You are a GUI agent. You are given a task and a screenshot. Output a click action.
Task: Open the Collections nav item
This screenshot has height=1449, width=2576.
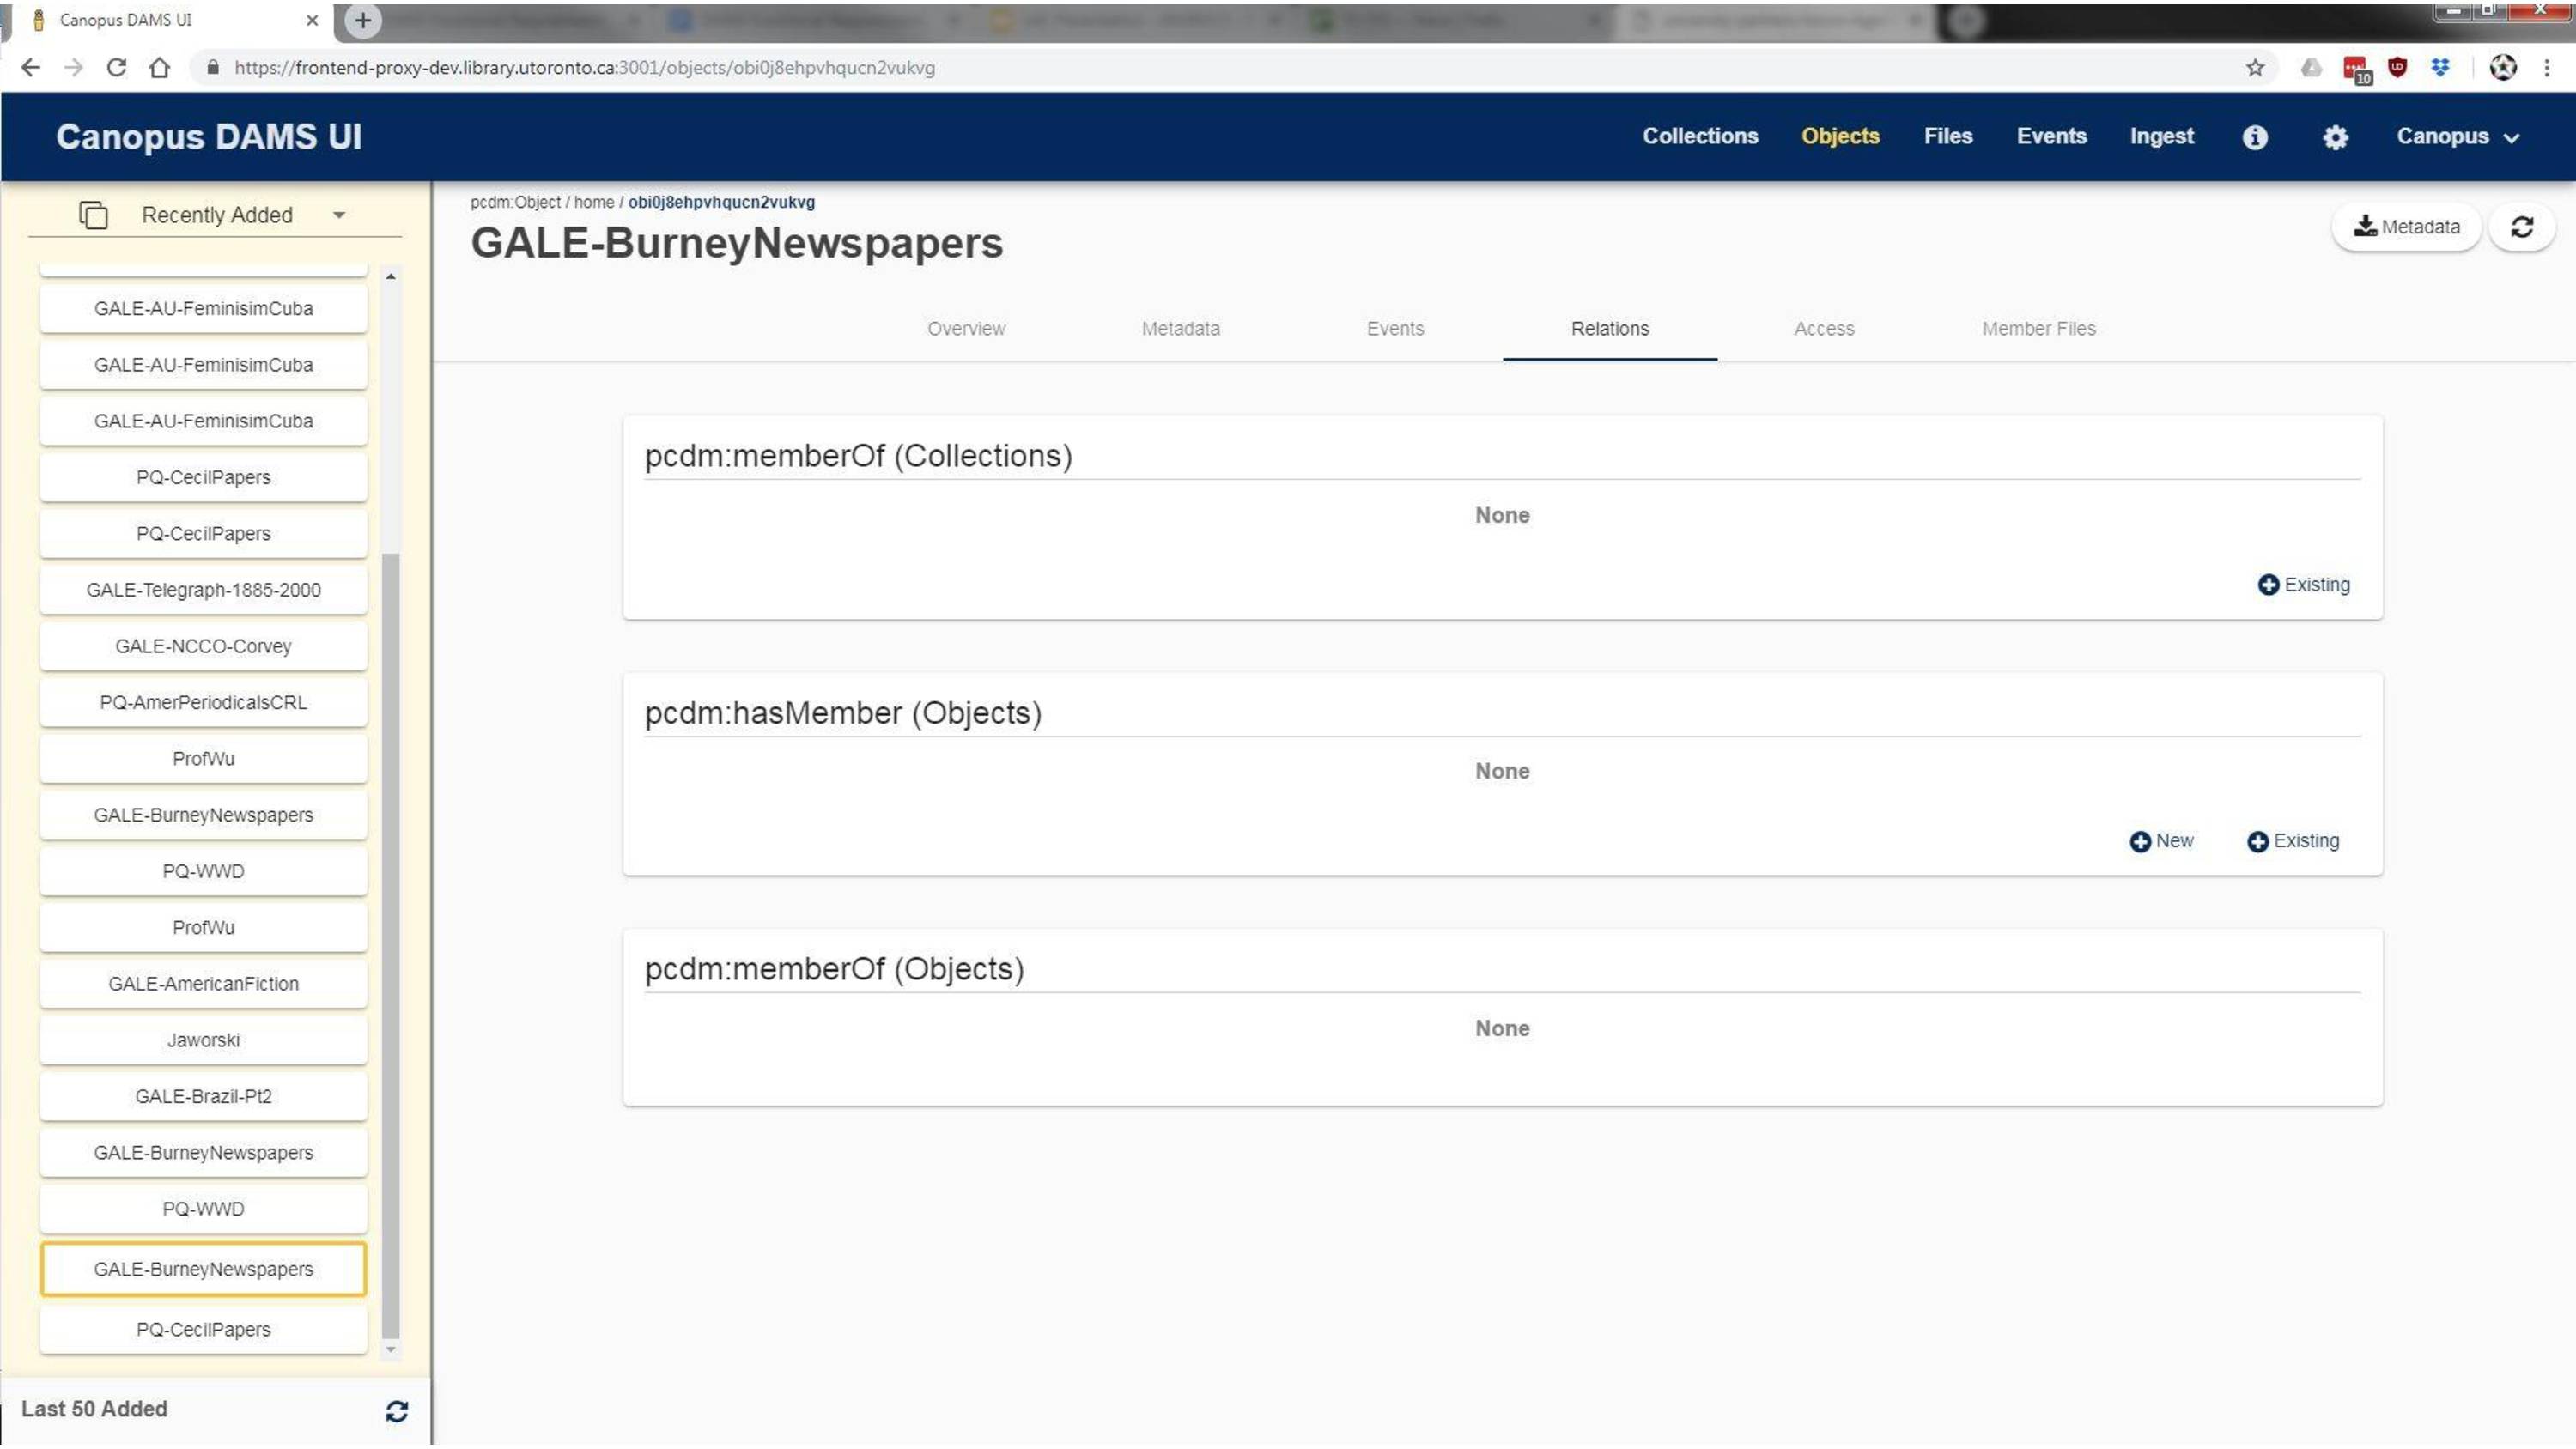tap(1700, 137)
